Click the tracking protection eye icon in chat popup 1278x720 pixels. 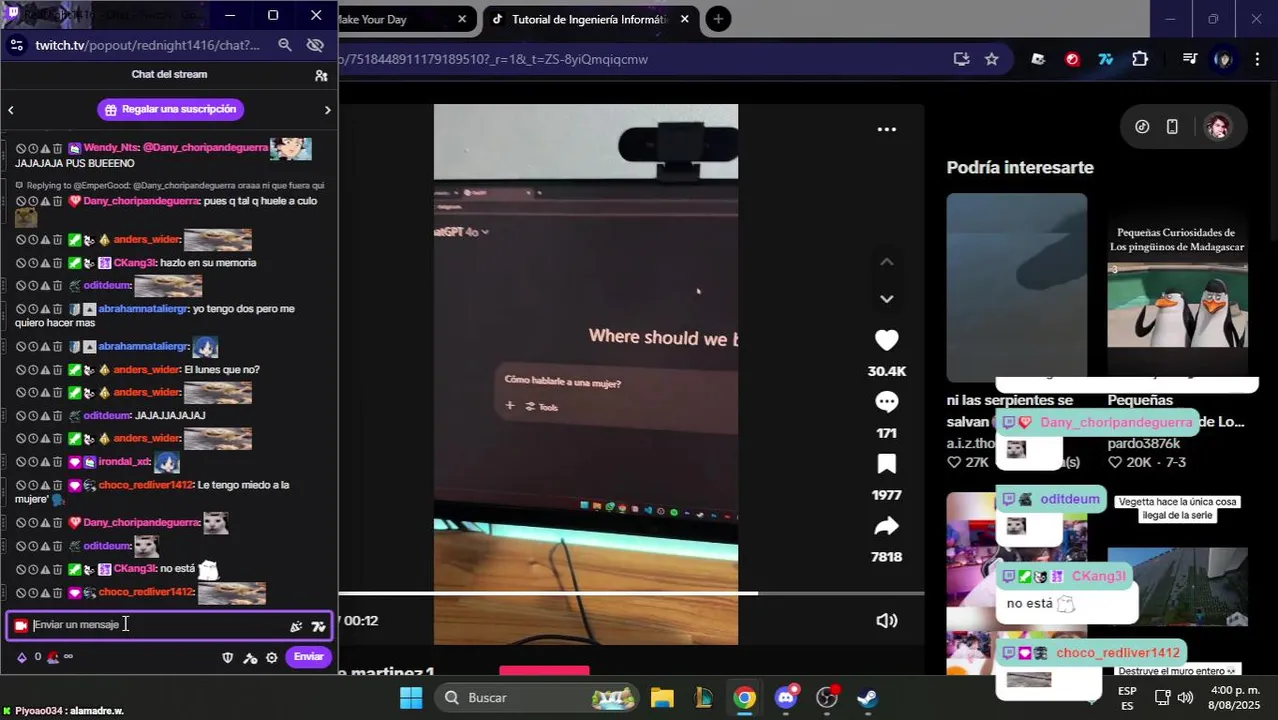pos(316,45)
